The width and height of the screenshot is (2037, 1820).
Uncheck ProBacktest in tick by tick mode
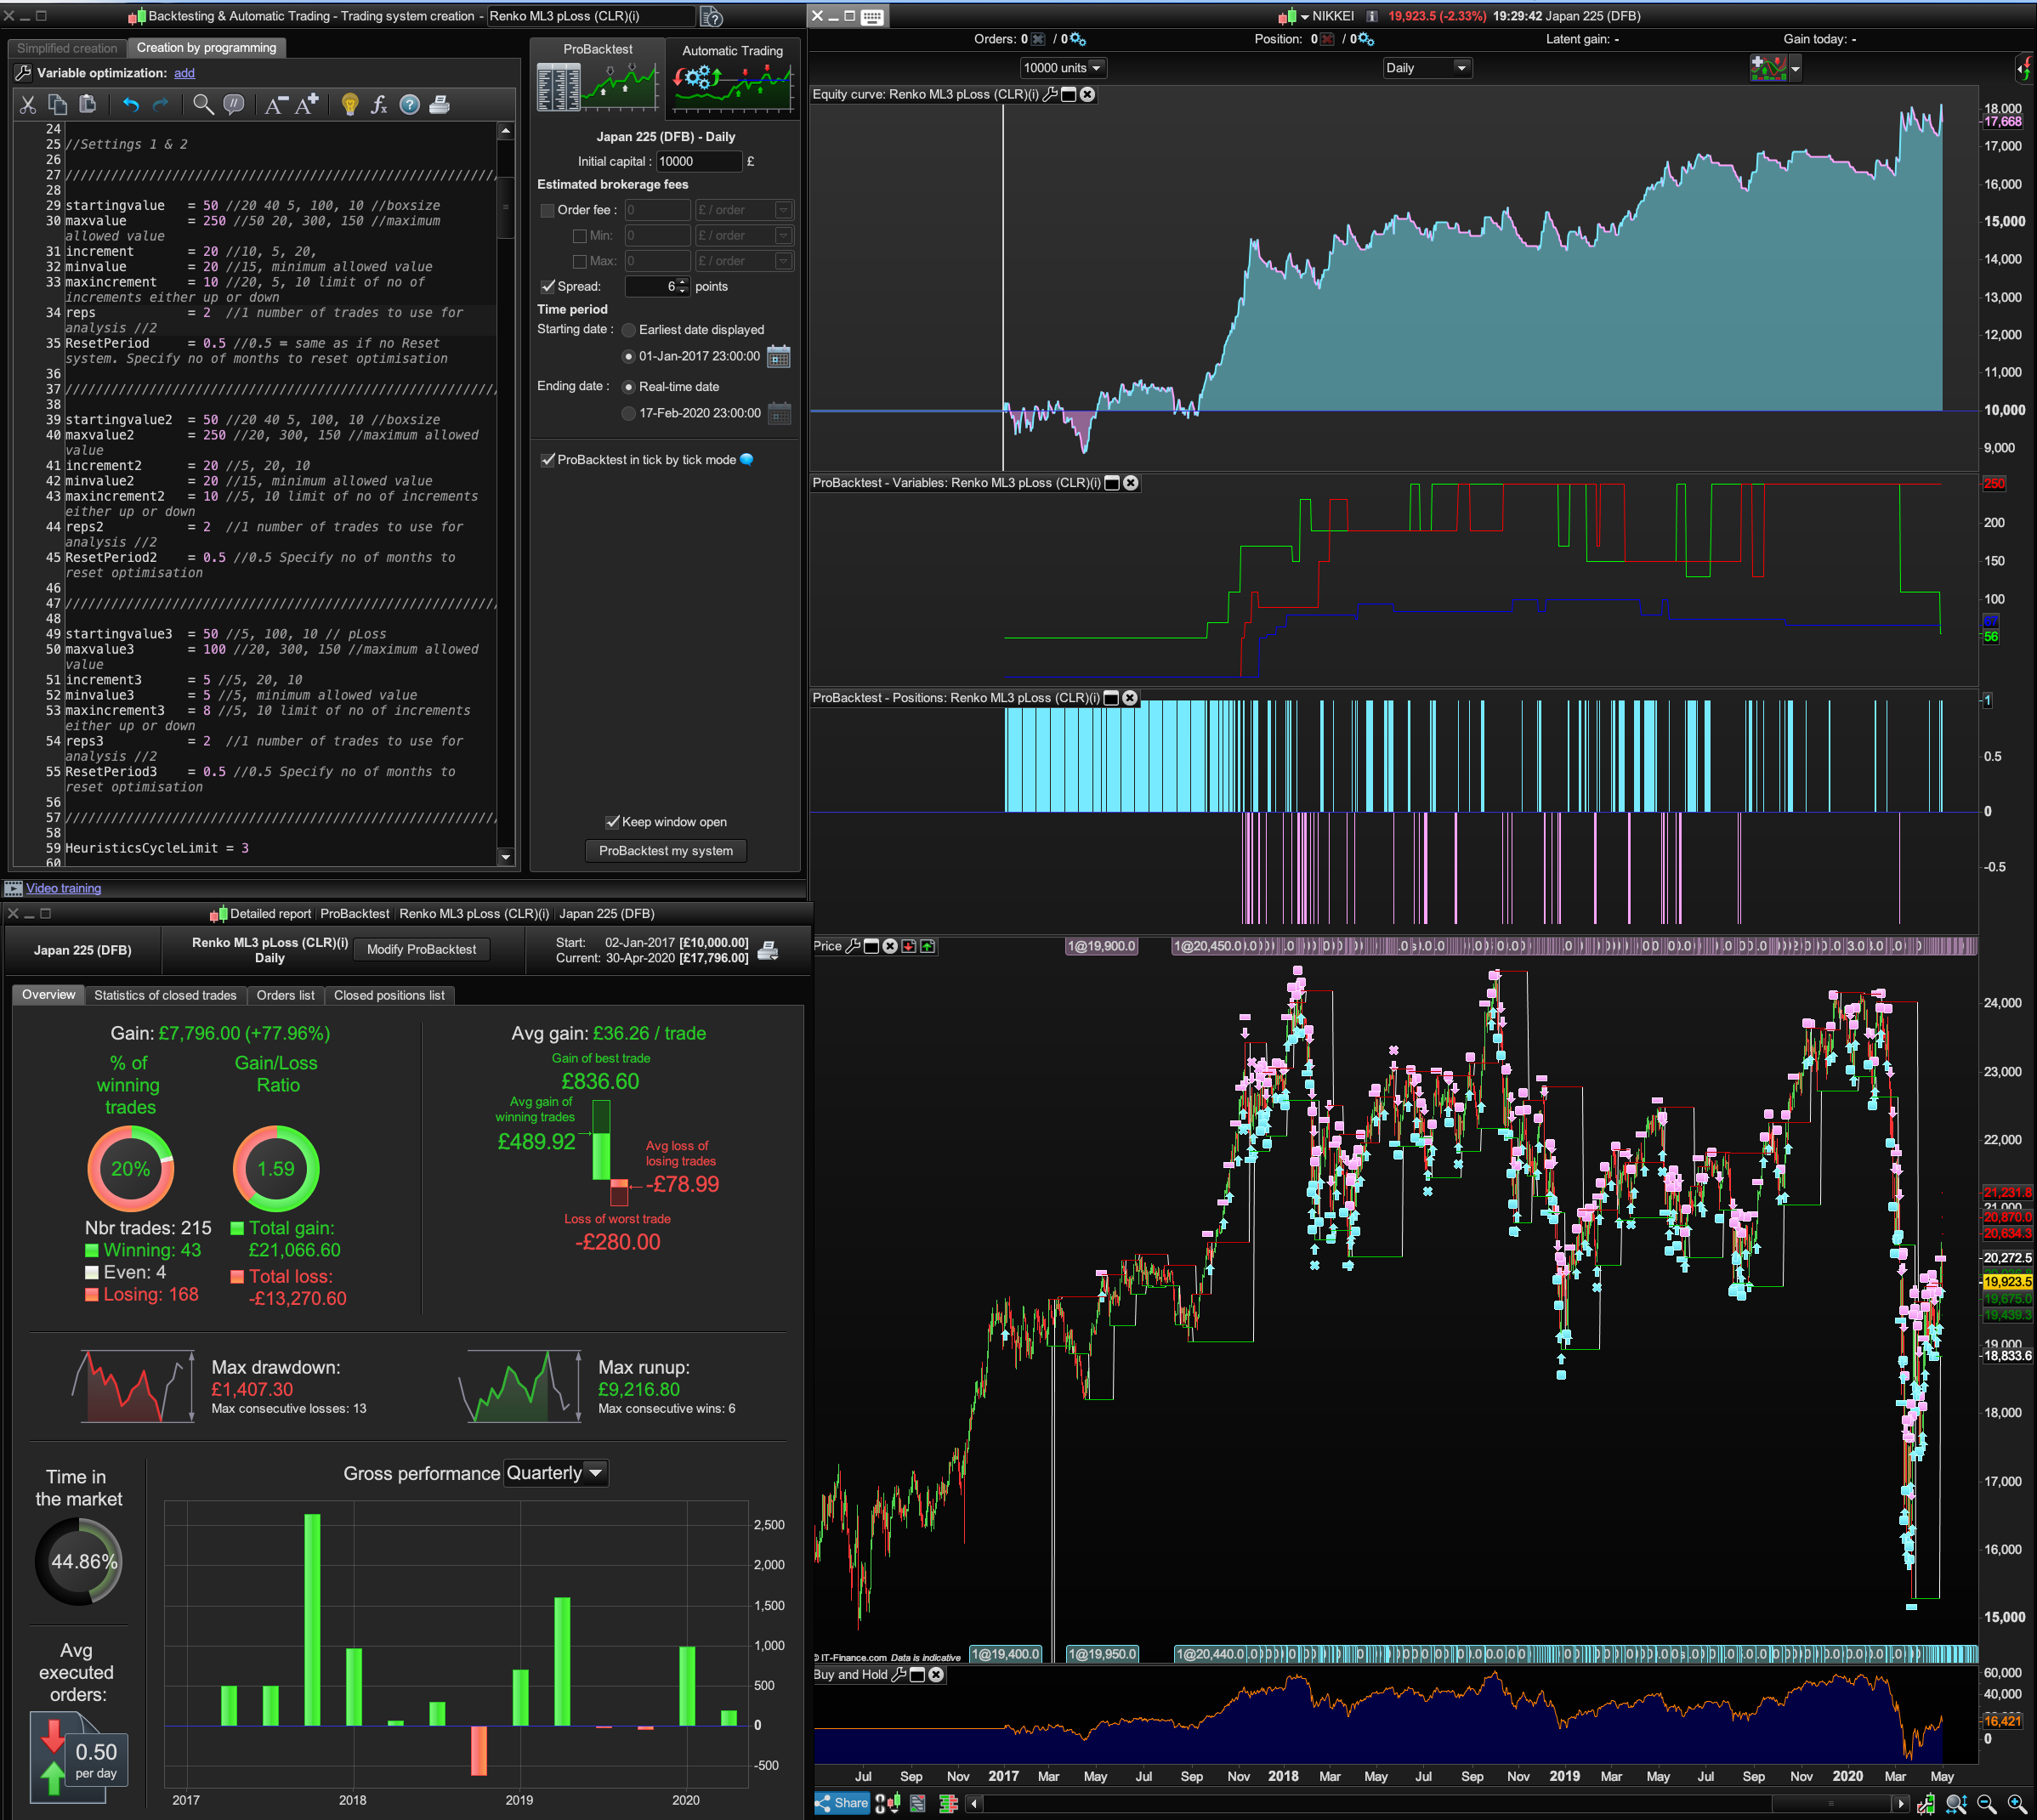click(x=547, y=460)
